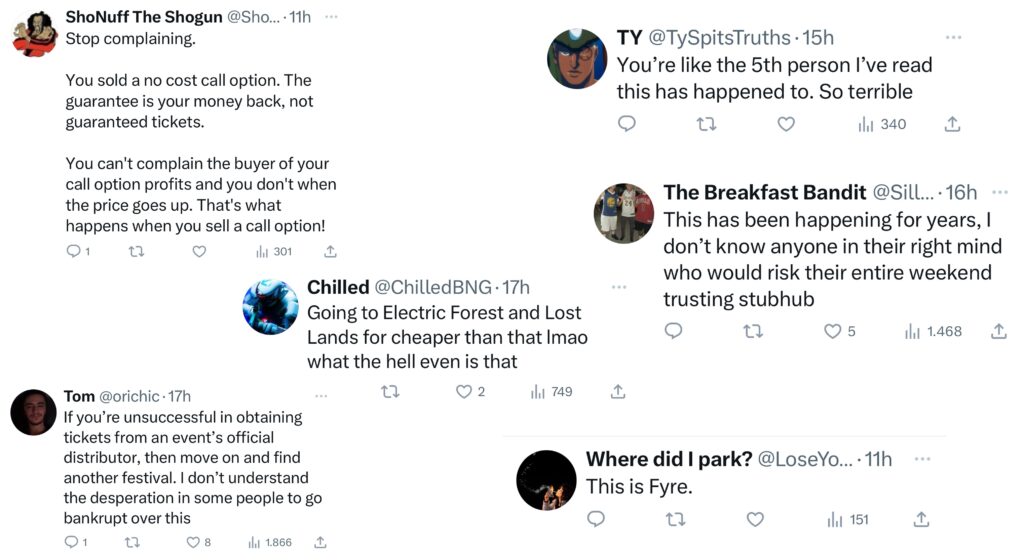Open more menu on ShoNuff's tweet
Screen dimensions: 1024x560
(x=332, y=17)
